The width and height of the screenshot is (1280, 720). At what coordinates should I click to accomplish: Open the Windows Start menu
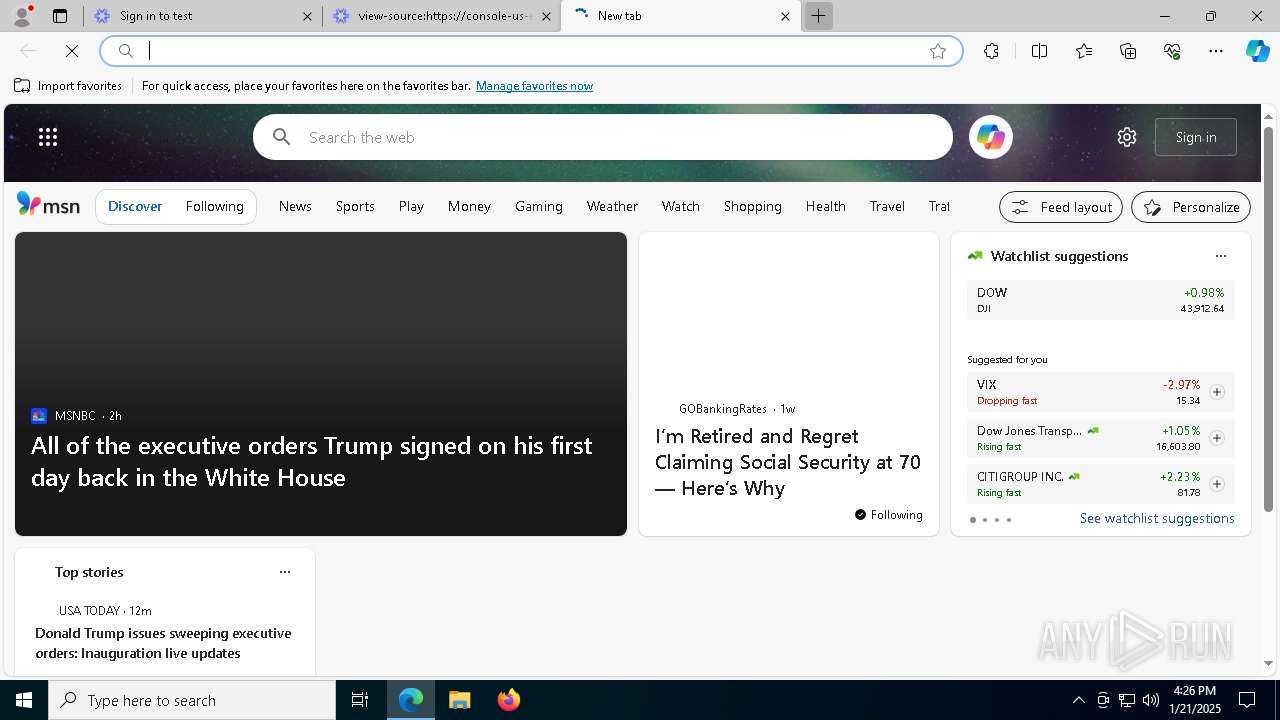[x=24, y=700]
